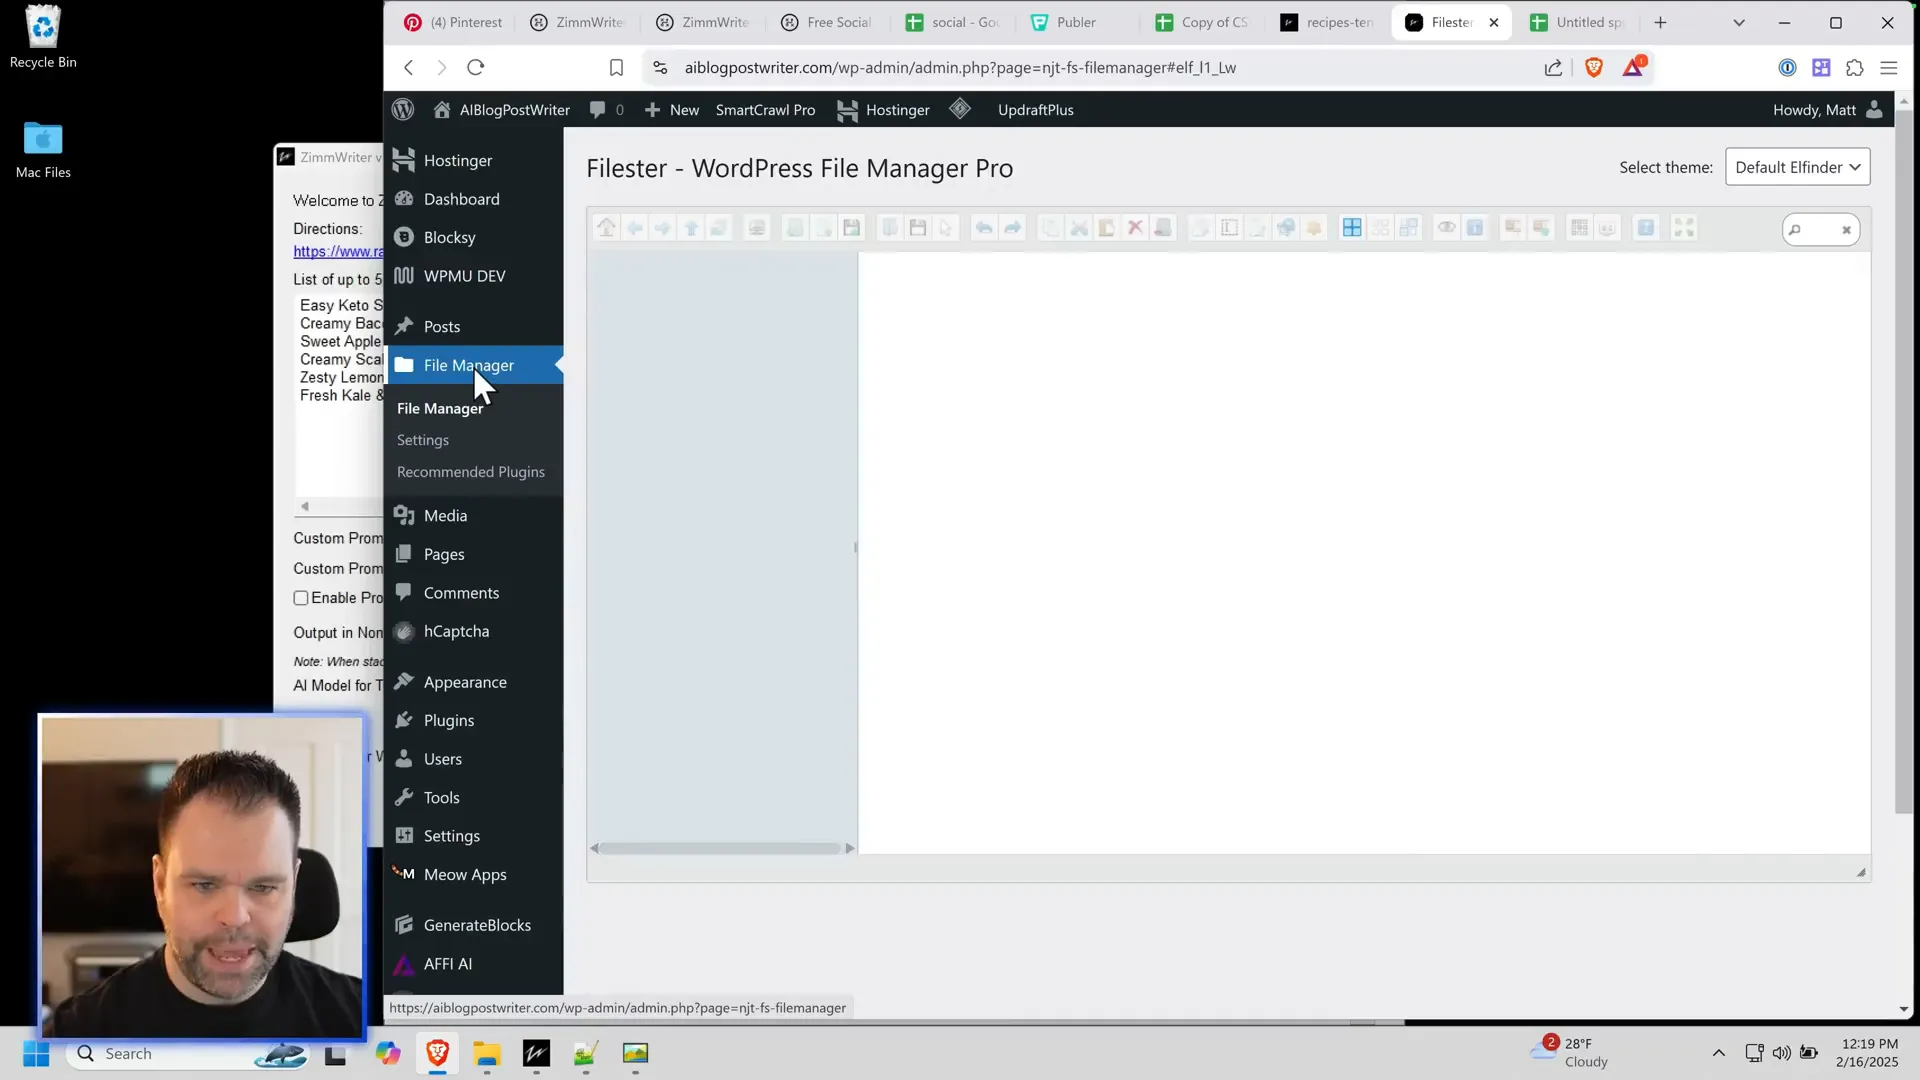Click the elFinder Forward arrow icon
This screenshot has width=1920, height=1080.
662,228
